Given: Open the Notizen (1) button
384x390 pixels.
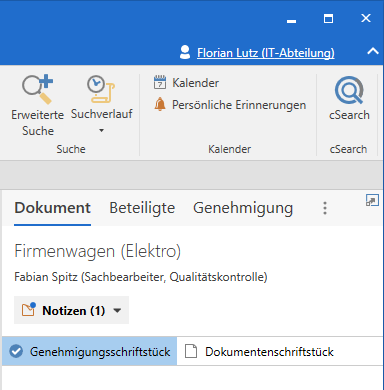Looking at the screenshot, I should point(71,310).
